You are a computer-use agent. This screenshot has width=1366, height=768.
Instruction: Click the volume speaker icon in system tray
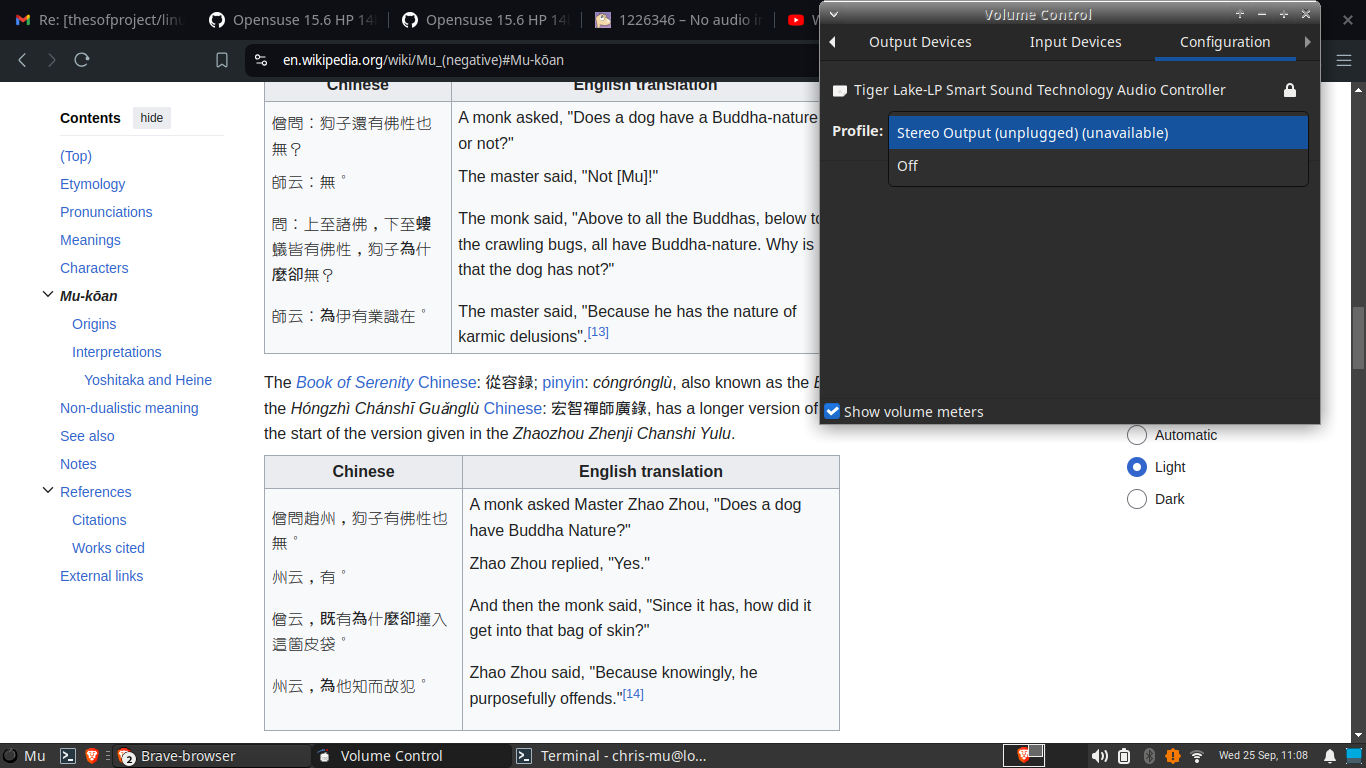(x=1099, y=756)
